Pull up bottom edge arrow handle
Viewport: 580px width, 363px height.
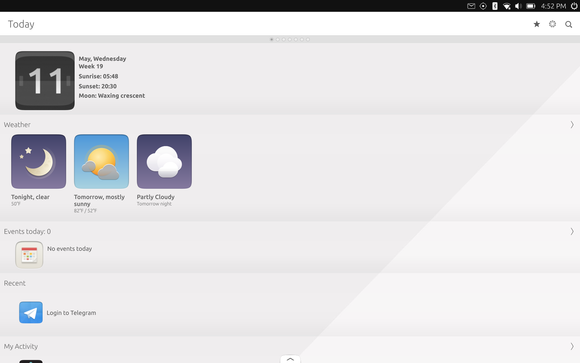(290, 359)
